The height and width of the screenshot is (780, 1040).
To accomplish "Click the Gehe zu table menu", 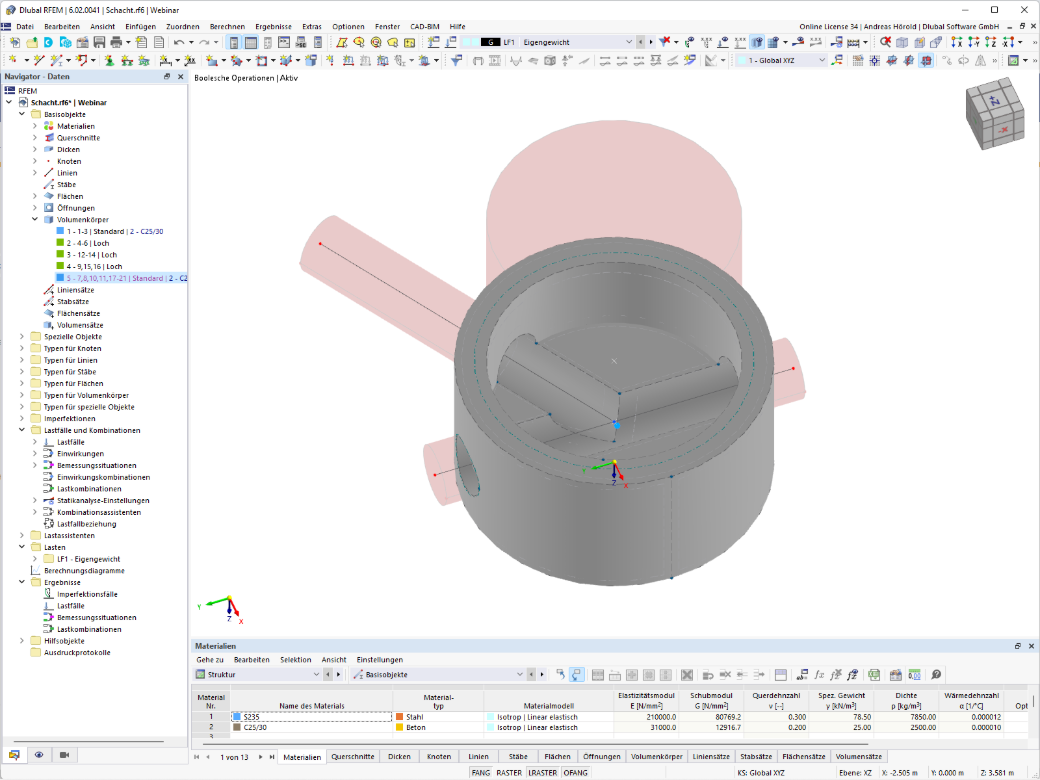I will click(x=210, y=660).
